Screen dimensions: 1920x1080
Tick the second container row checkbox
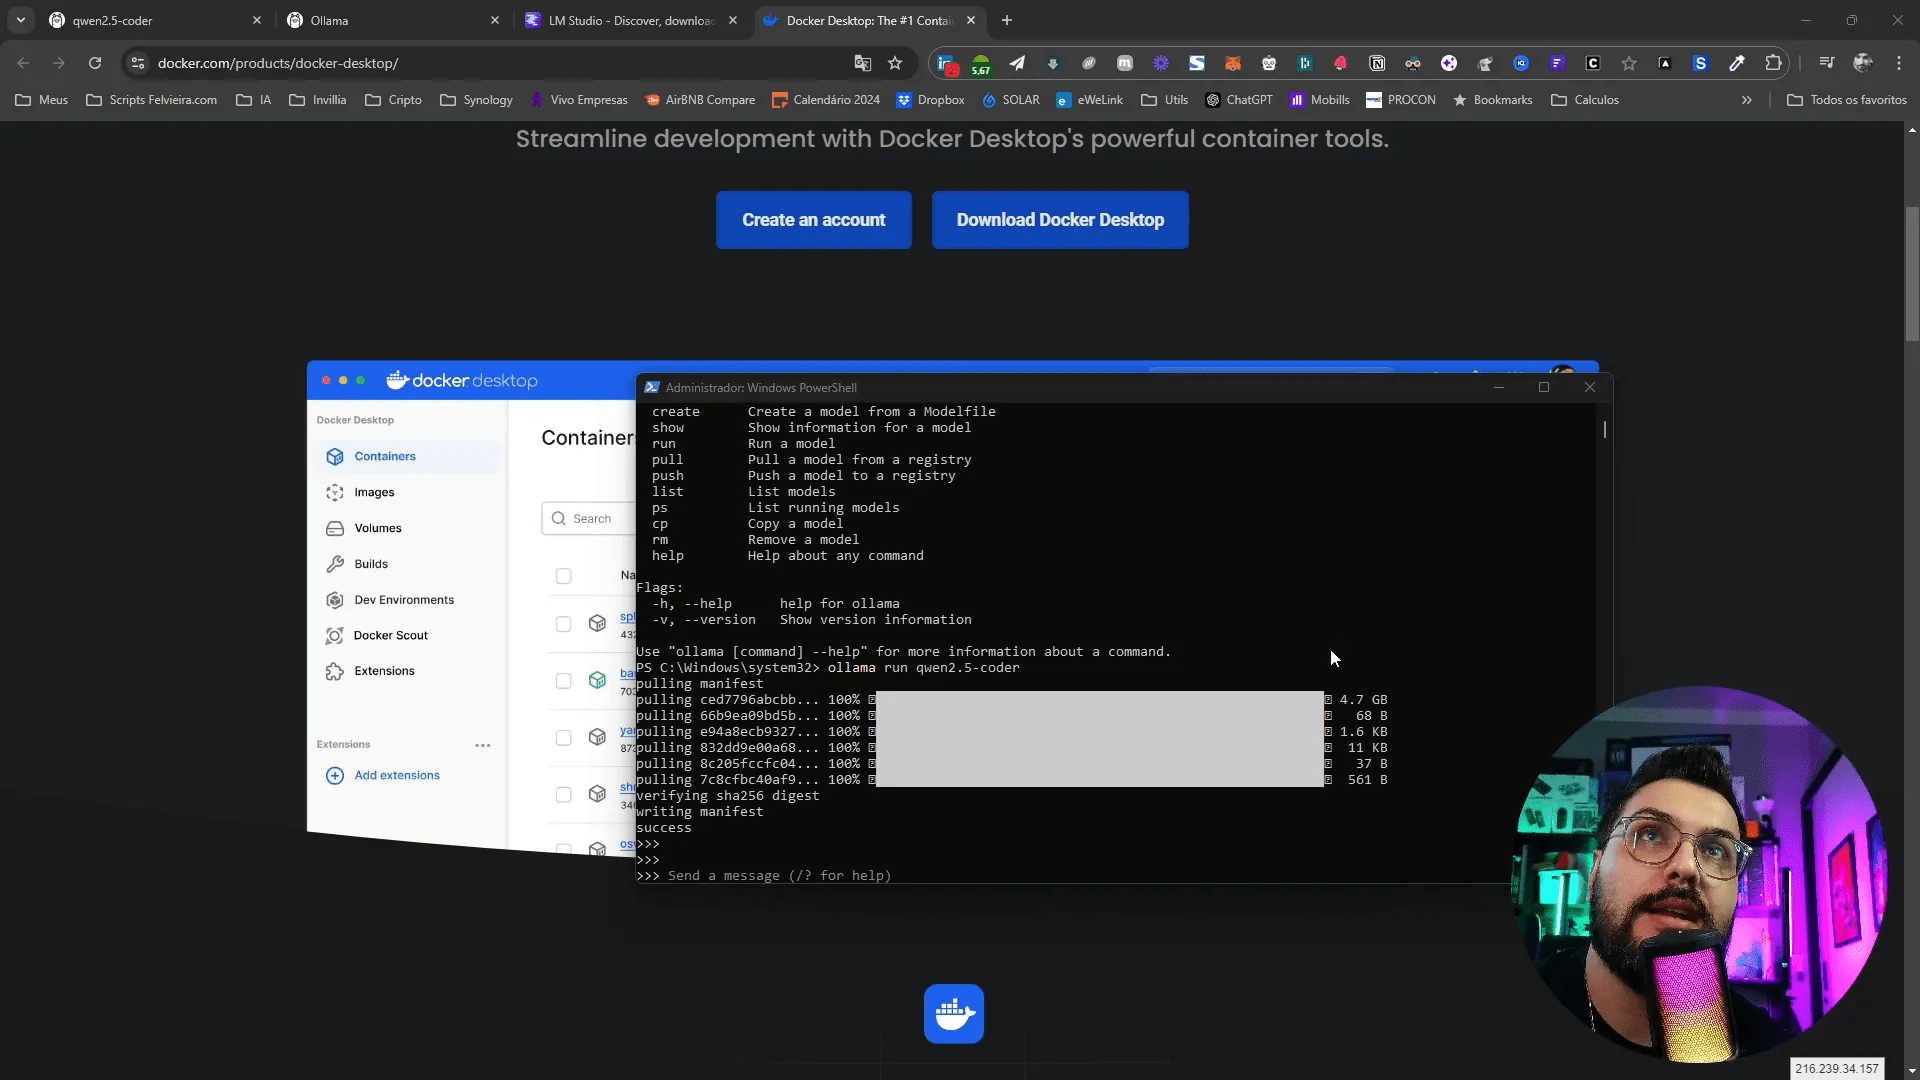tap(564, 681)
